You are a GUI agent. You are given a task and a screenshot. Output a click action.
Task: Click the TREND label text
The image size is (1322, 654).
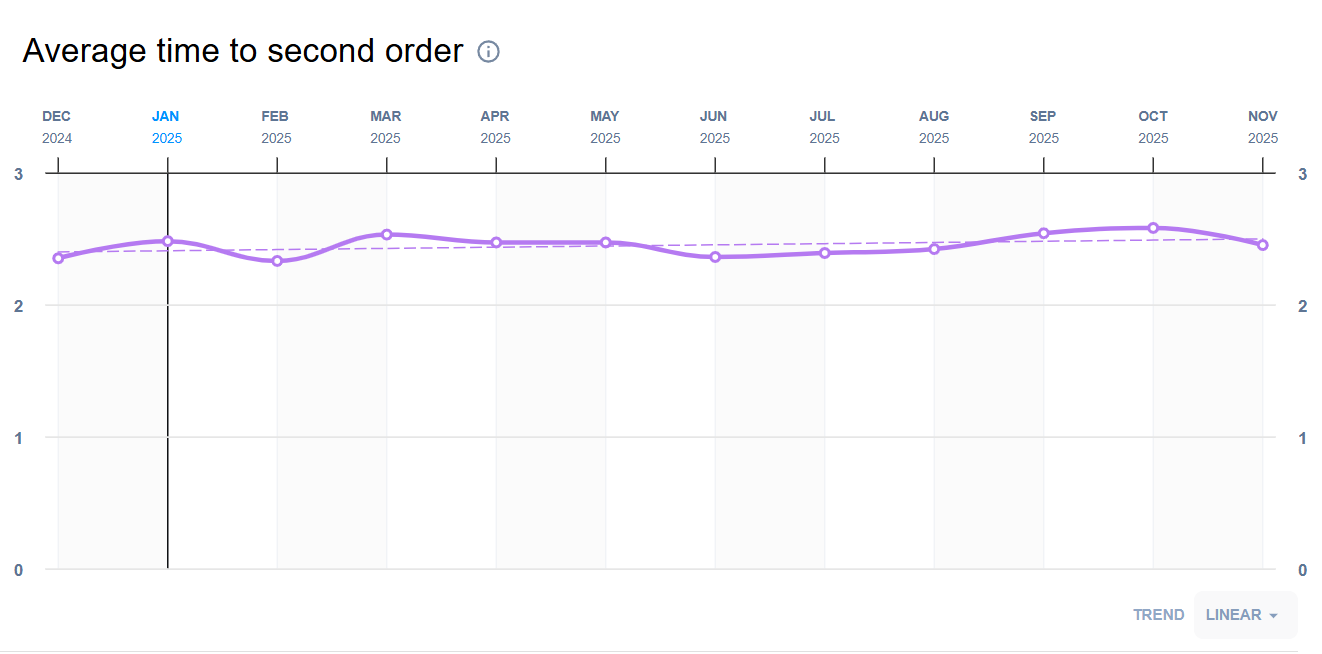click(1158, 615)
